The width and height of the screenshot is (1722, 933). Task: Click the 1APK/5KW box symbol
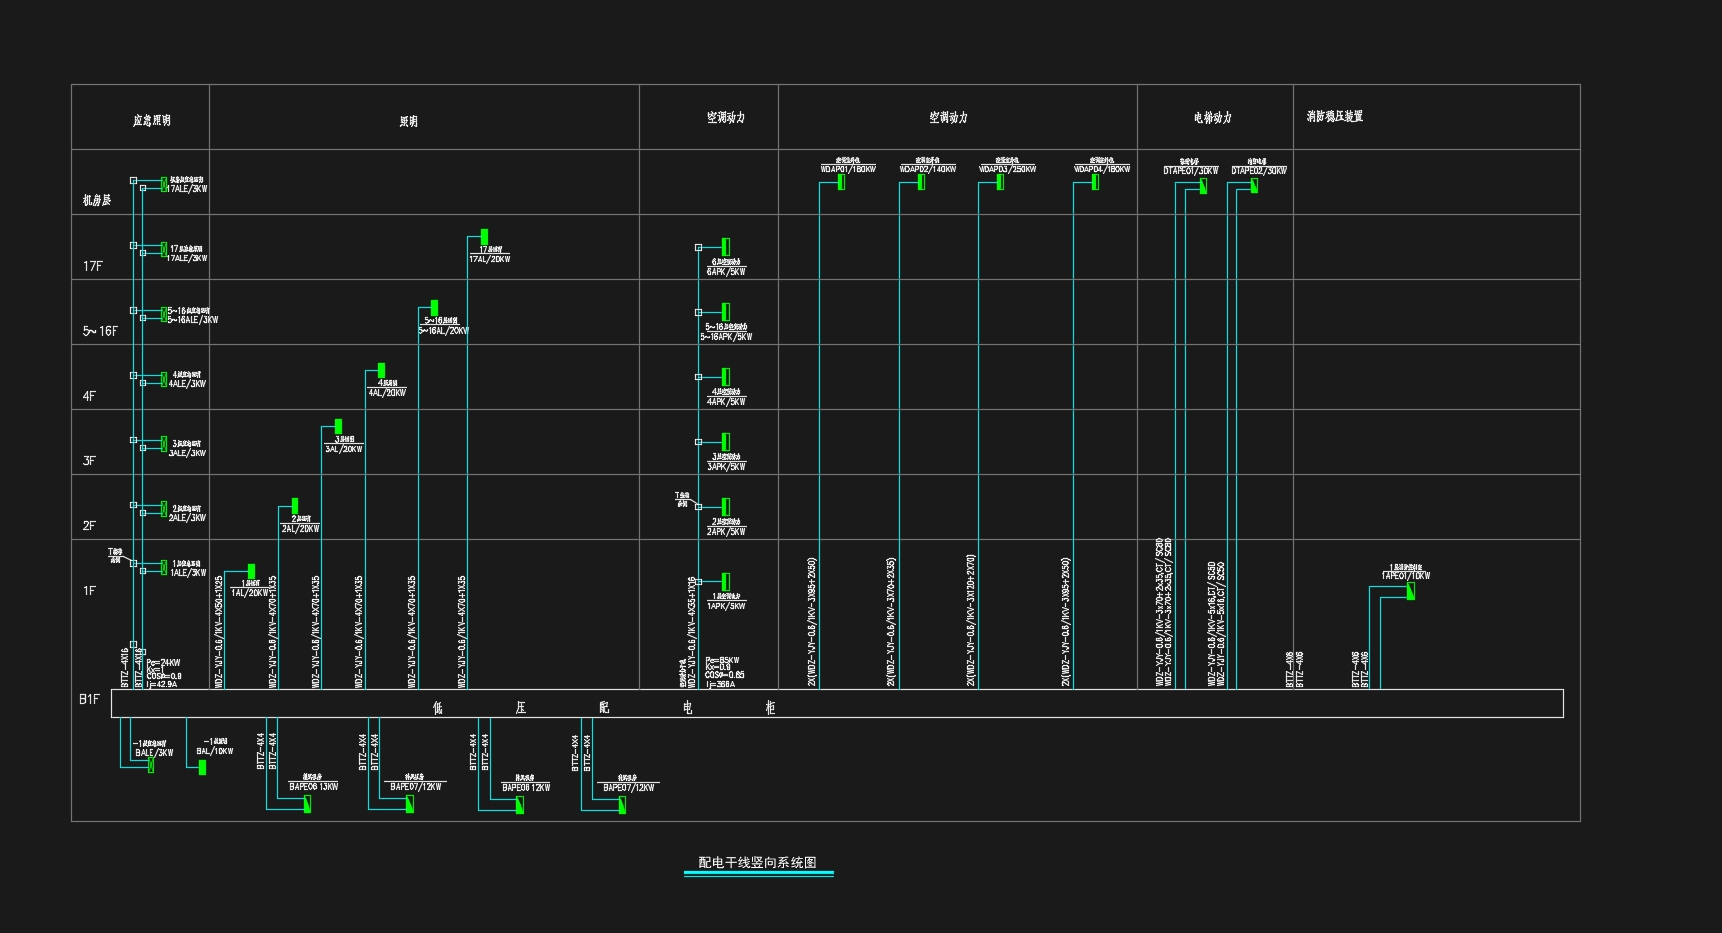click(726, 581)
